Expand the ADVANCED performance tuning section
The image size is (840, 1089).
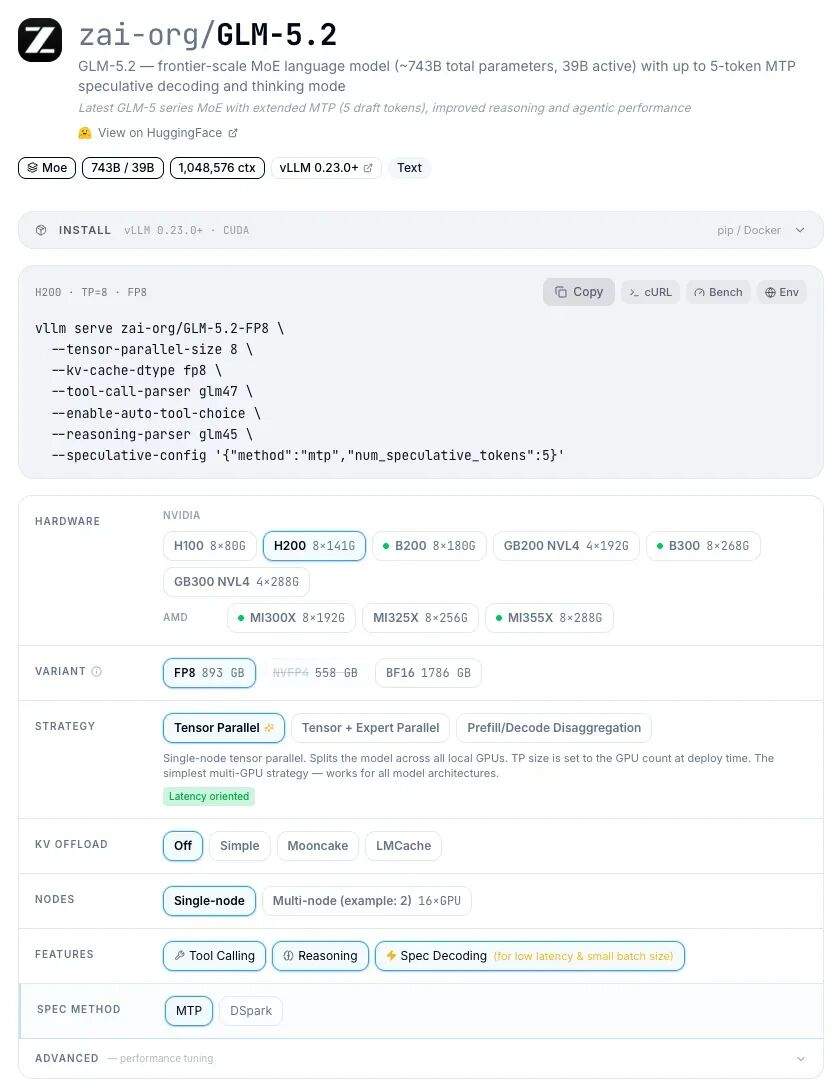pos(420,1058)
